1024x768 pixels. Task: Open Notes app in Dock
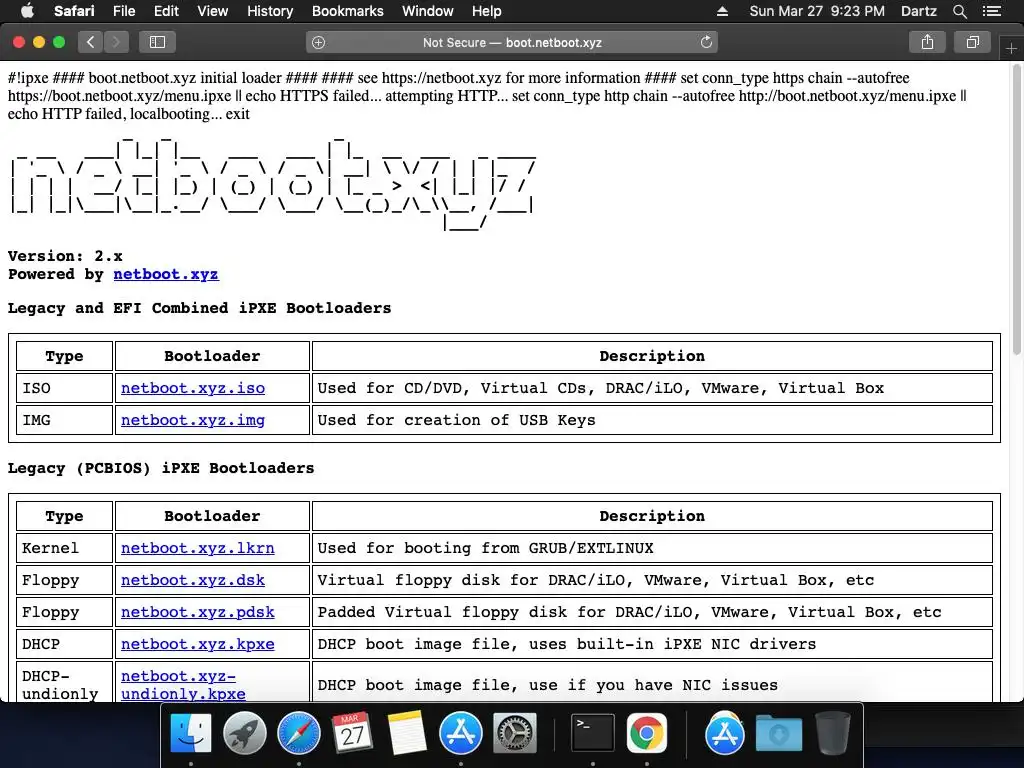pyautogui.click(x=407, y=733)
